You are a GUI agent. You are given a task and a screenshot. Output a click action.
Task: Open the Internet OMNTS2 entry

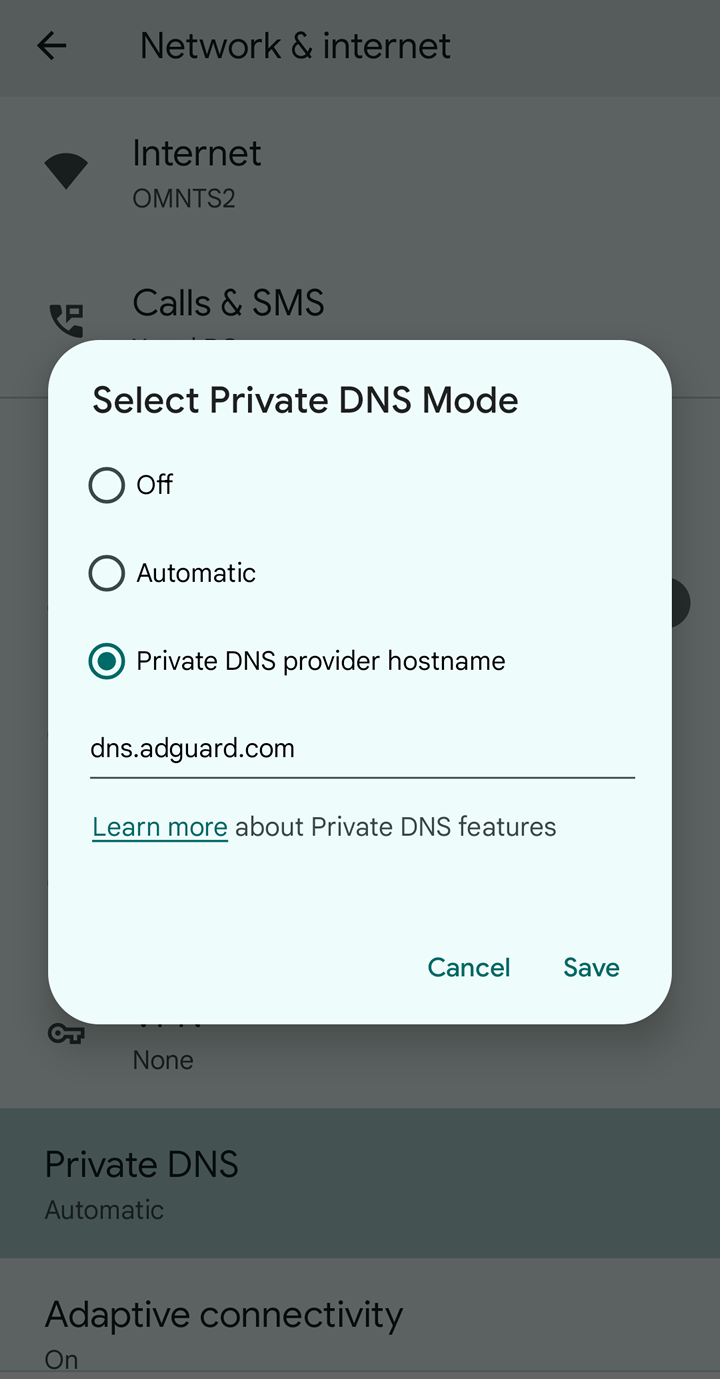coord(197,170)
